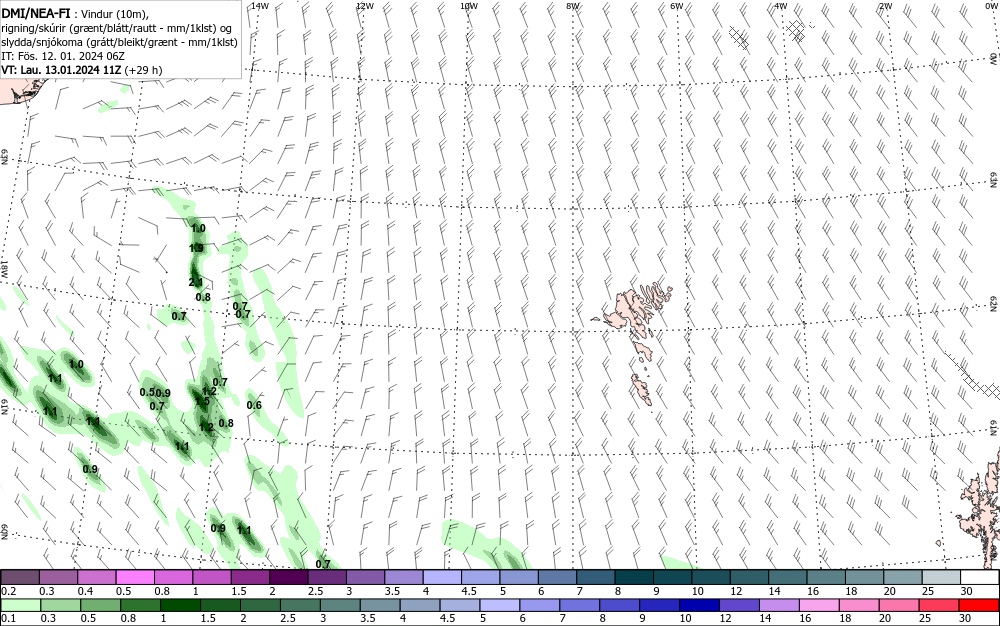
Task: Click the 'rigning/skúrir' legend description line
Action: [116, 28]
